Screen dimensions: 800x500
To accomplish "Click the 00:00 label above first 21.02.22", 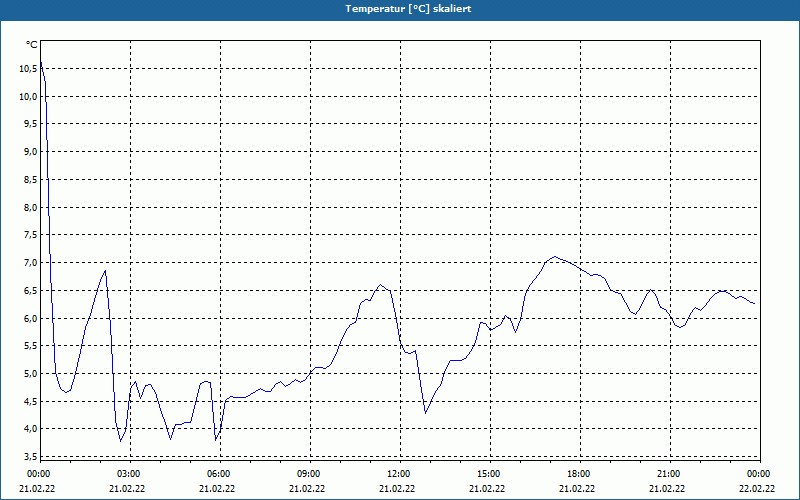I will point(39,474).
